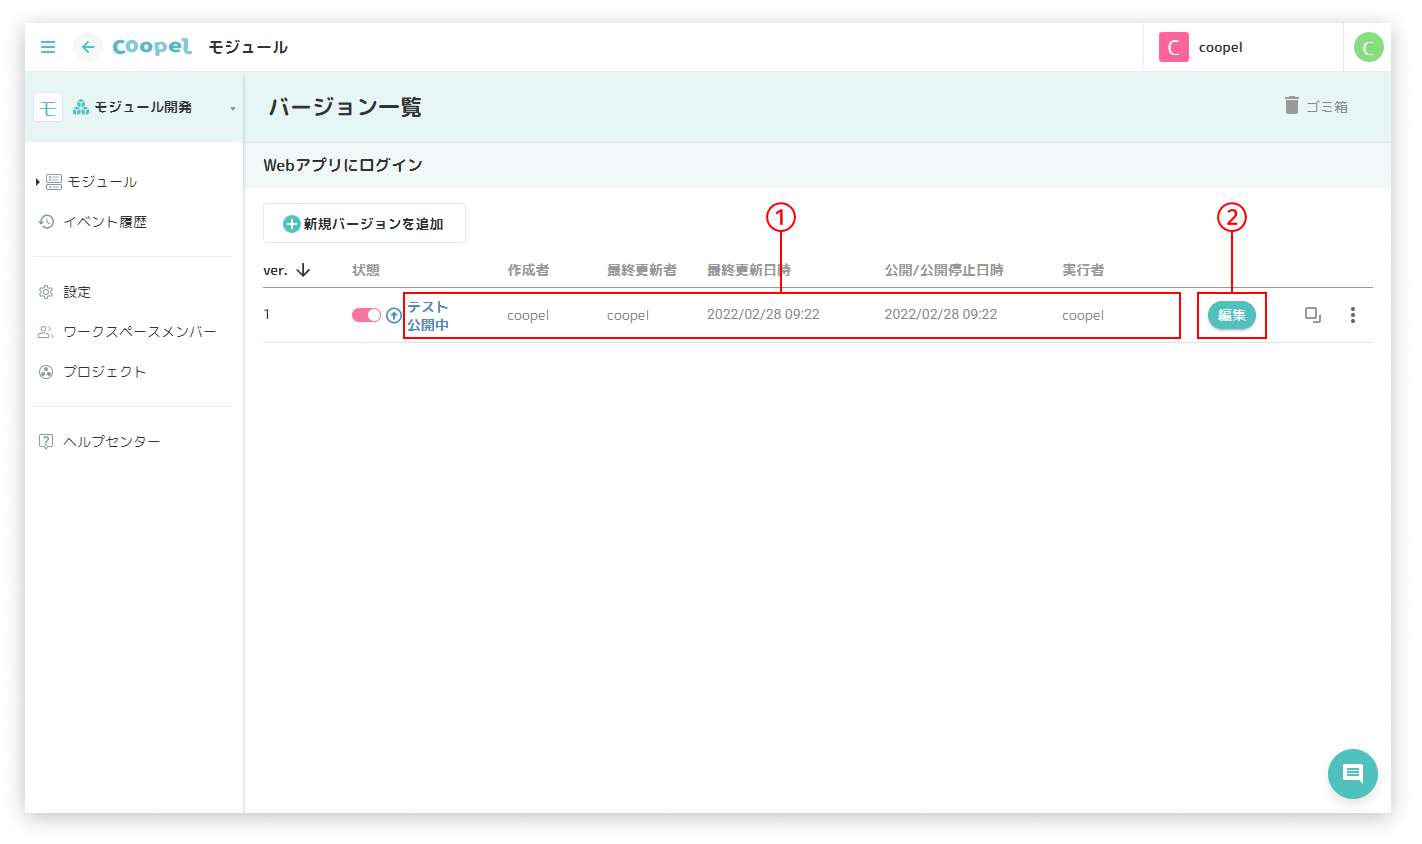Image resolution: width=1422 pixels, height=844 pixels.
Task: Click the coopel logo
Action: (152, 47)
